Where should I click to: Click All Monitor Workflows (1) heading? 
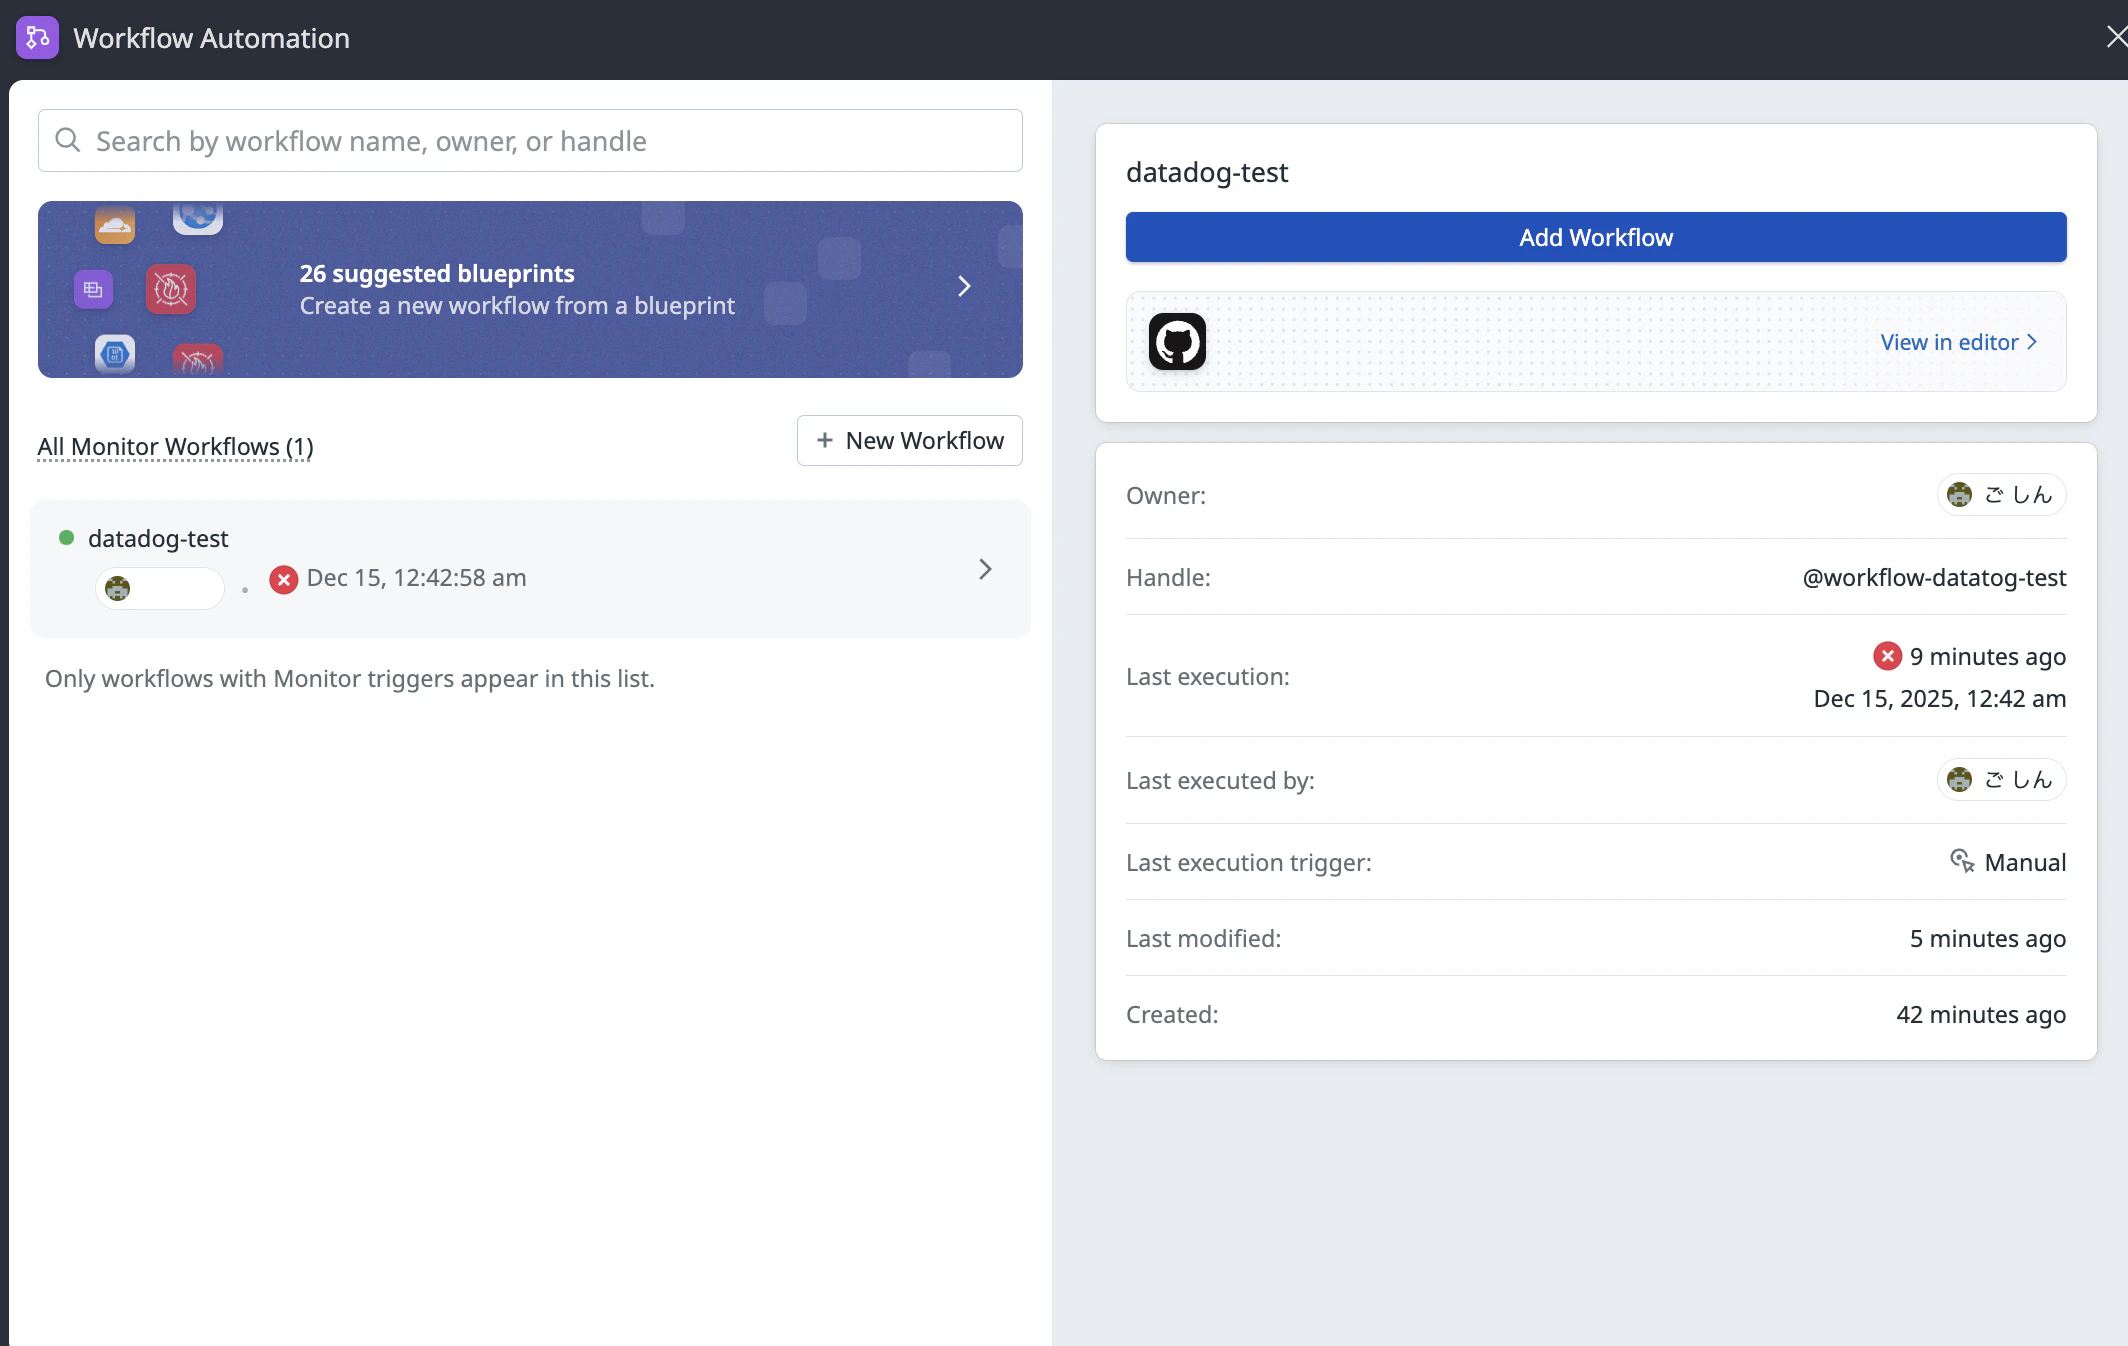click(x=175, y=447)
